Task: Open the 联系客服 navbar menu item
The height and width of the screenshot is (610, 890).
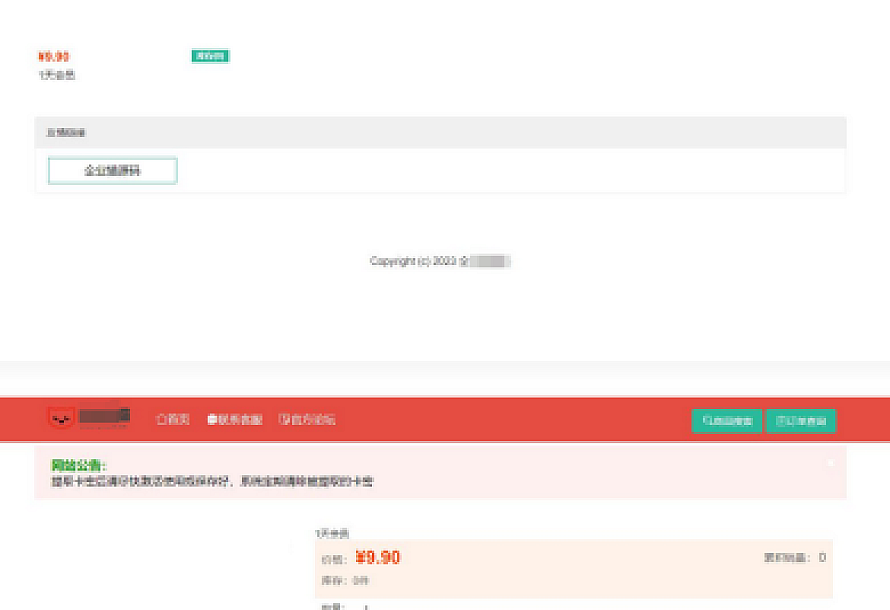Action: click(242, 420)
